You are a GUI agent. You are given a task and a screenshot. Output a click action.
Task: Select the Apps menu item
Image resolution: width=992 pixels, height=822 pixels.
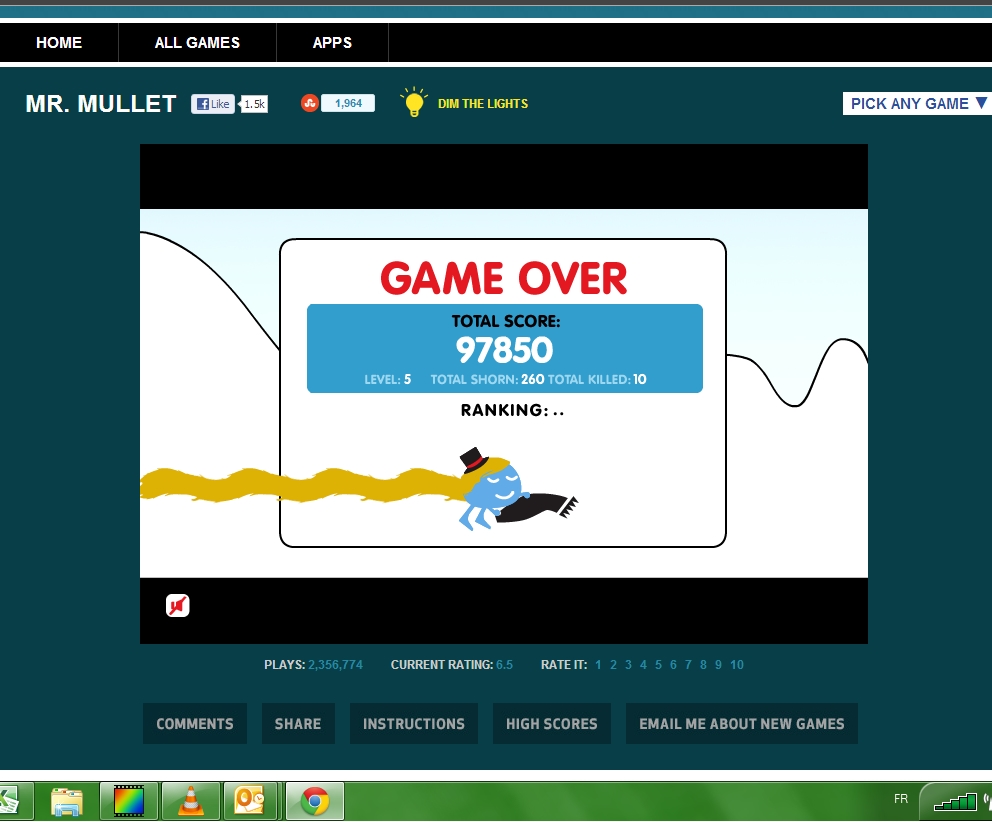332,43
